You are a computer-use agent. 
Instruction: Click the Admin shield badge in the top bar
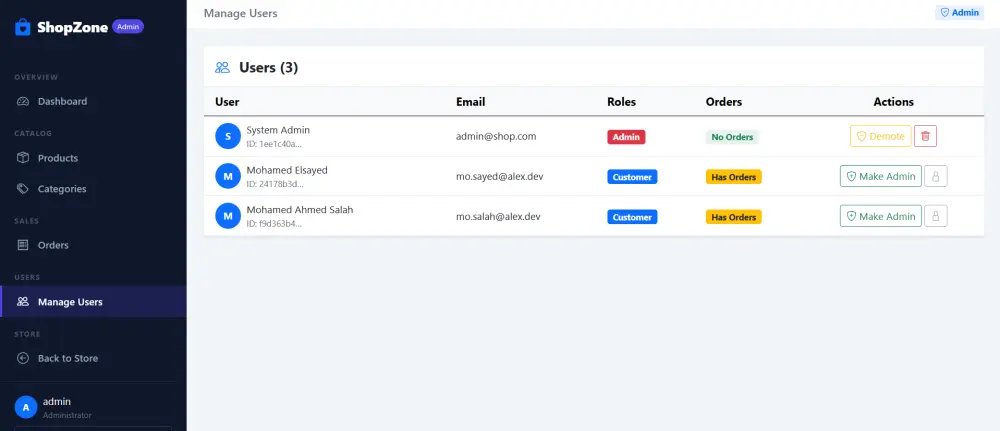(x=960, y=13)
